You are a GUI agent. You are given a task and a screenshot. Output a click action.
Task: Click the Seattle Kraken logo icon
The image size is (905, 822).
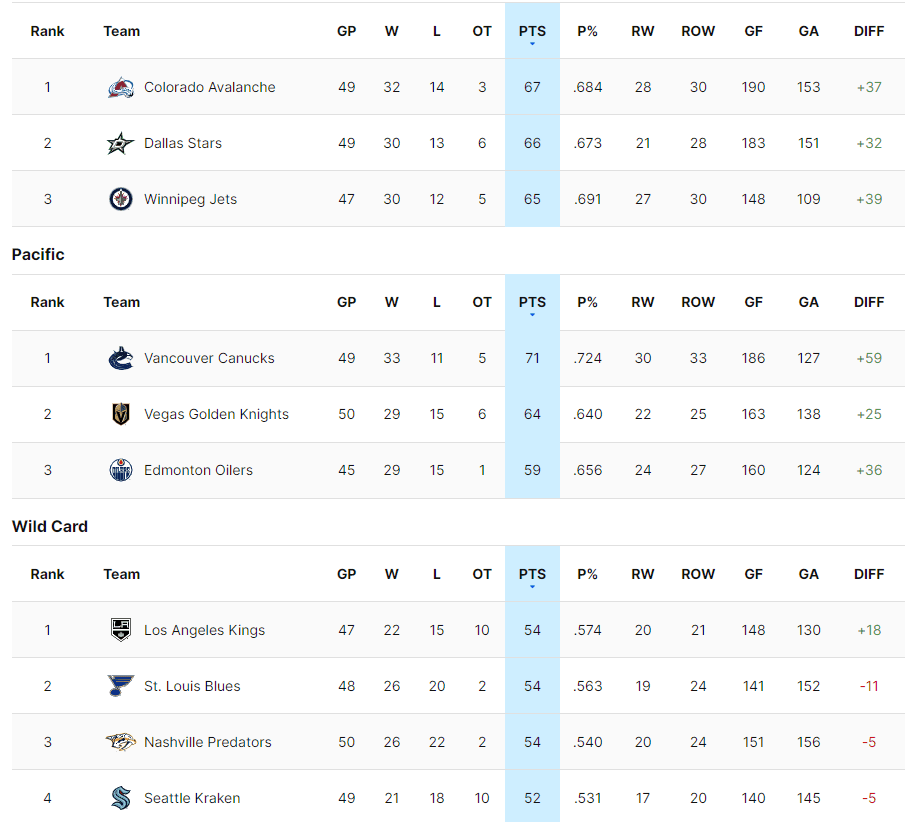tap(120, 798)
